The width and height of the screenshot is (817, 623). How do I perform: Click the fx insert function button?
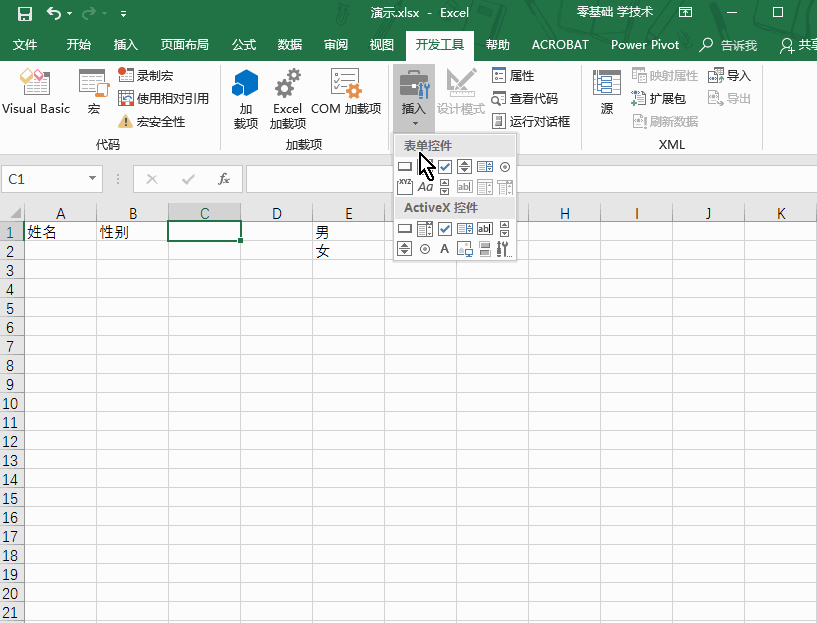[x=224, y=179]
